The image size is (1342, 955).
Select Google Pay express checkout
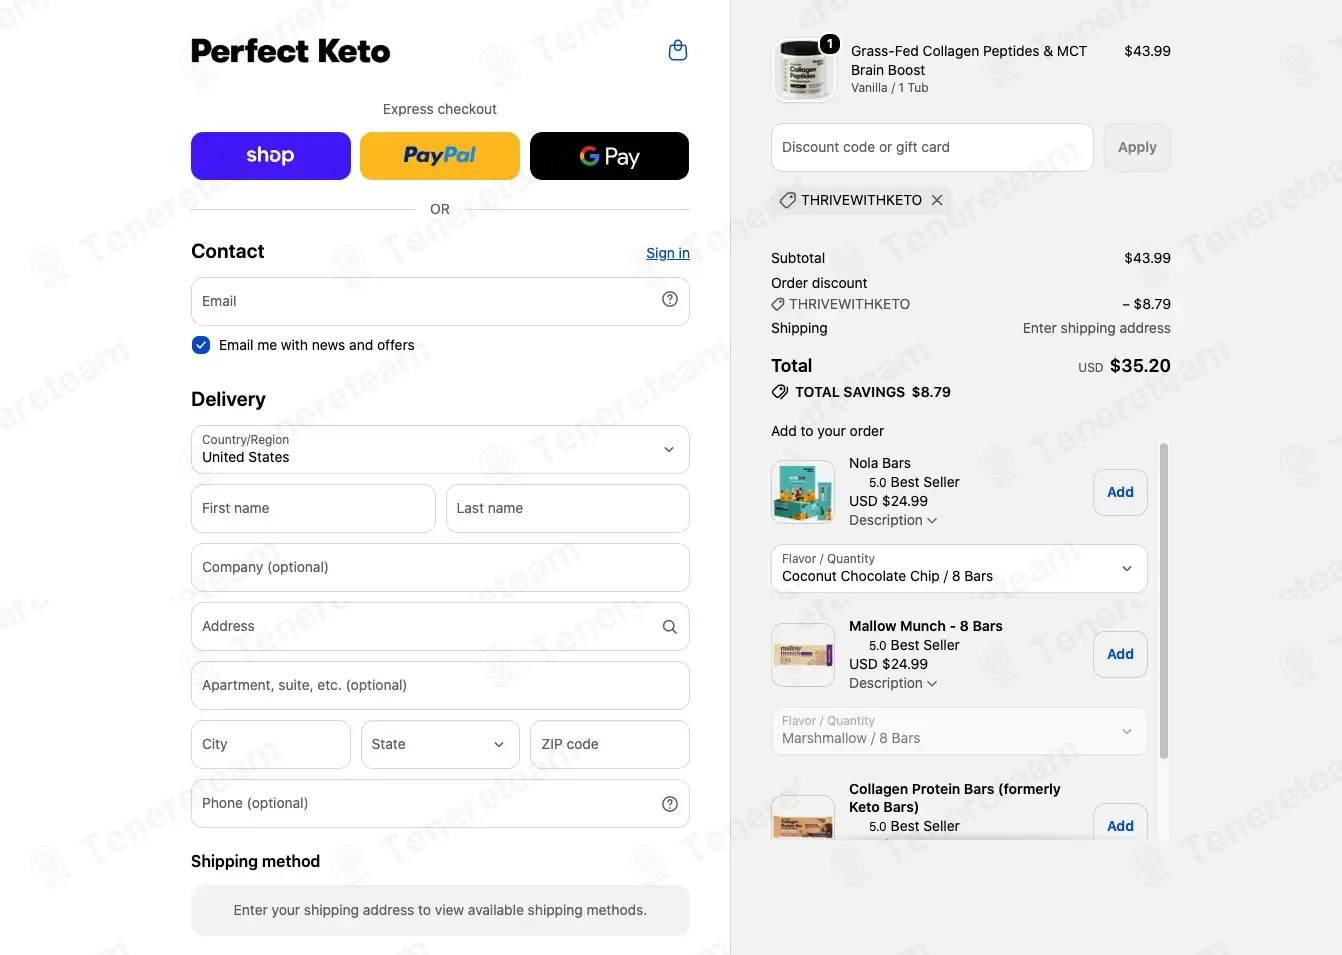609,156
